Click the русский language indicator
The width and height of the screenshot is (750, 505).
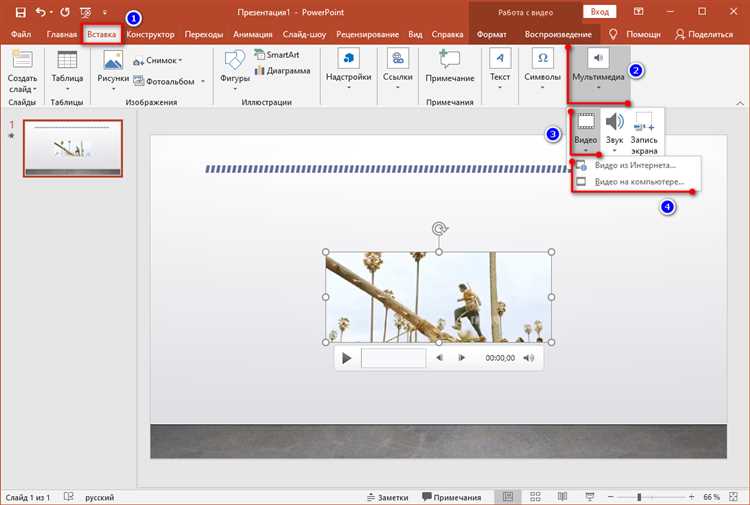pyautogui.click(x=99, y=497)
